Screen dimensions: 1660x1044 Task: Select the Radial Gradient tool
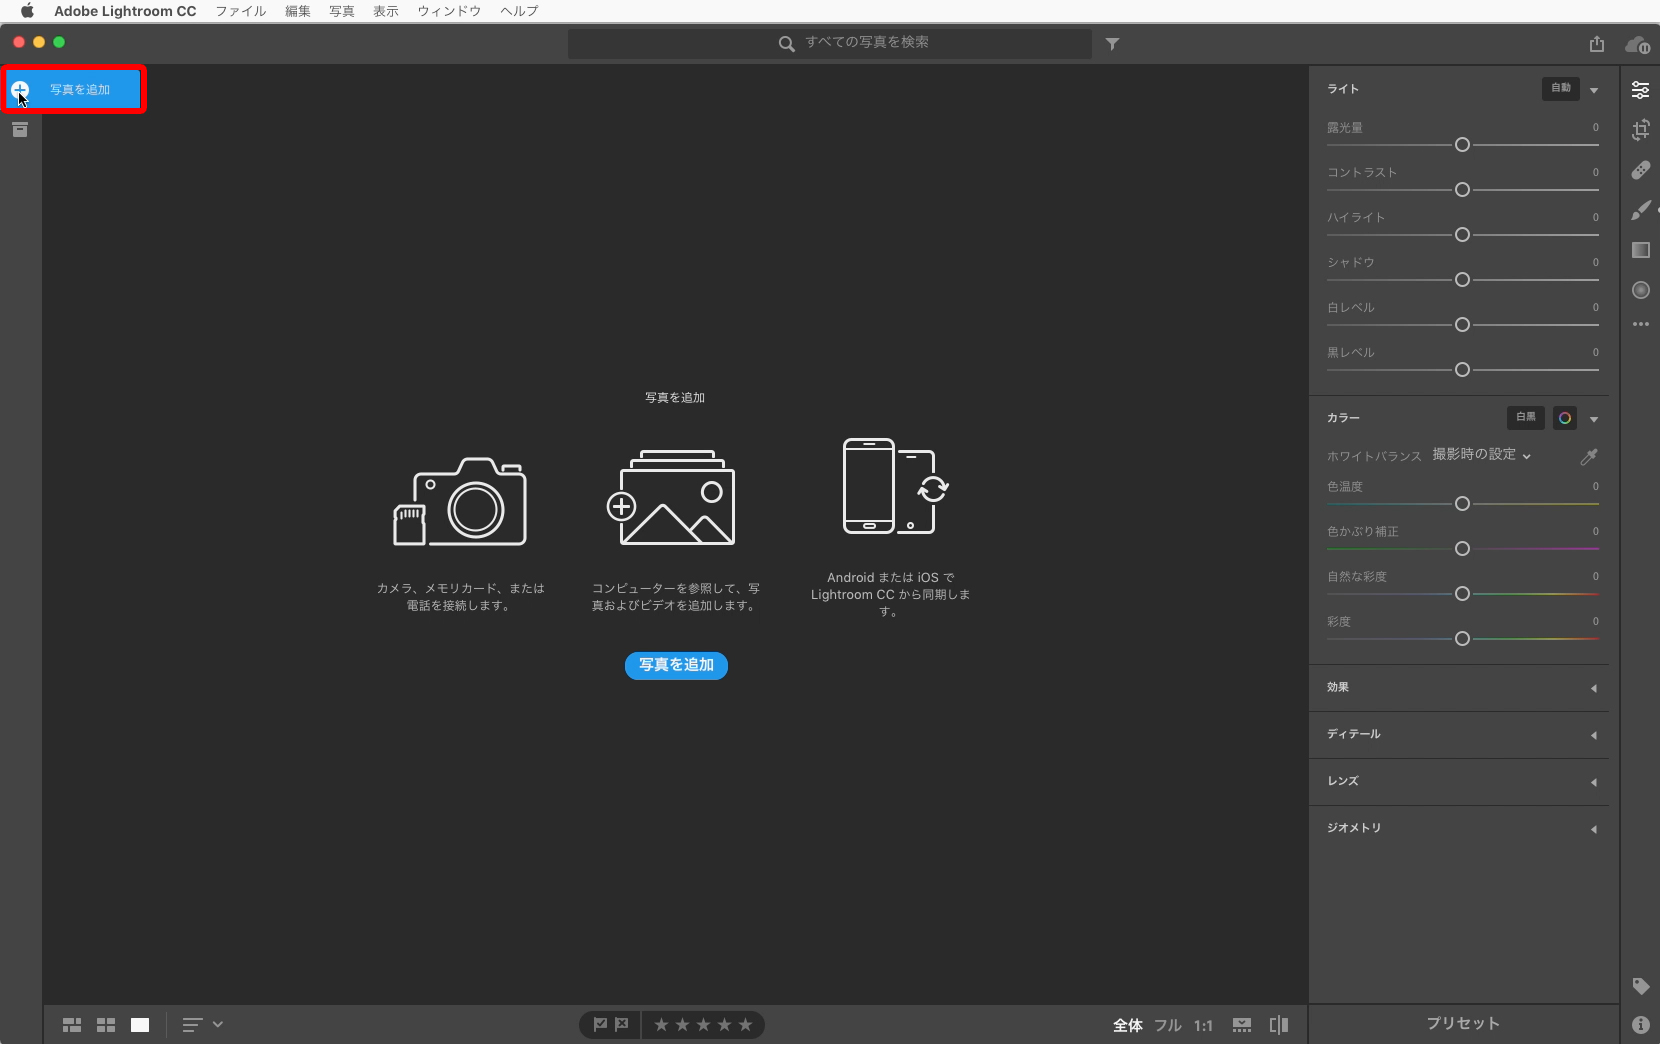[x=1641, y=290]
